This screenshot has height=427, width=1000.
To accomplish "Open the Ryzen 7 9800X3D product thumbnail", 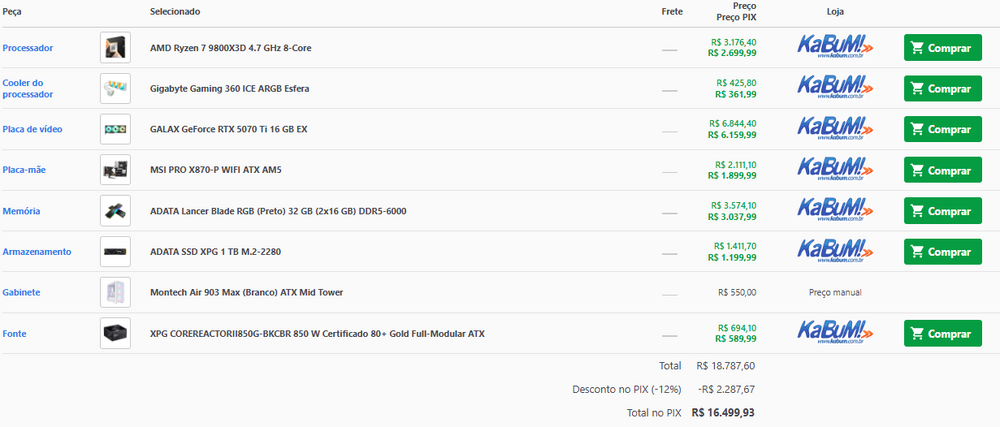I will 115,48.
